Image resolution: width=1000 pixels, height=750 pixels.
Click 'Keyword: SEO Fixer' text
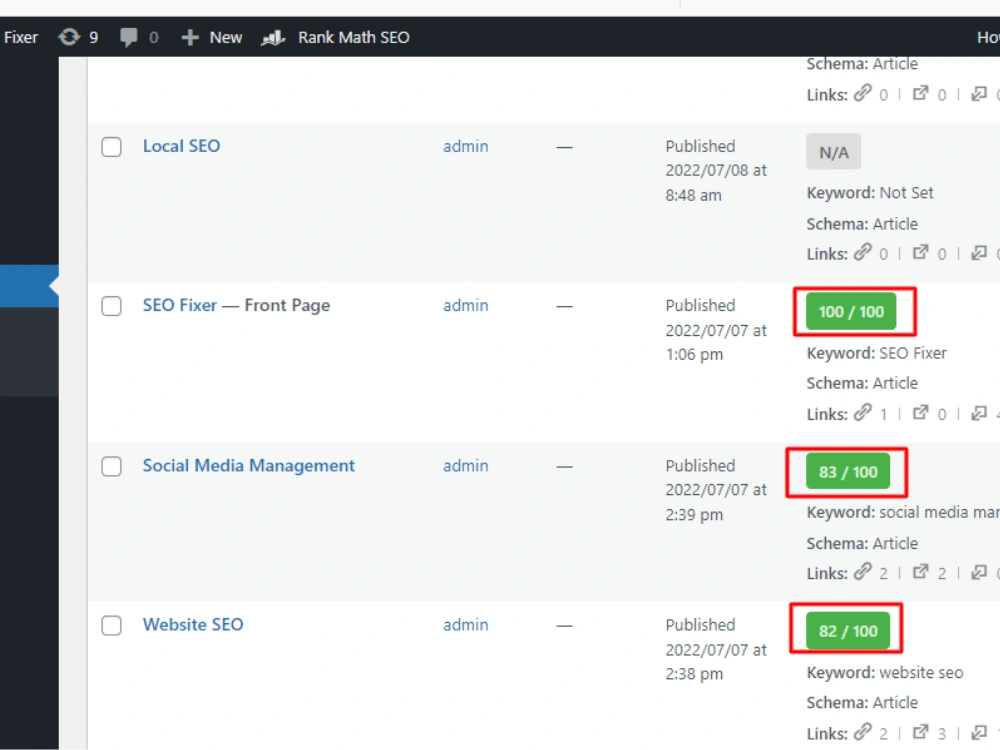pyautogui.click(x=877, y=353)
